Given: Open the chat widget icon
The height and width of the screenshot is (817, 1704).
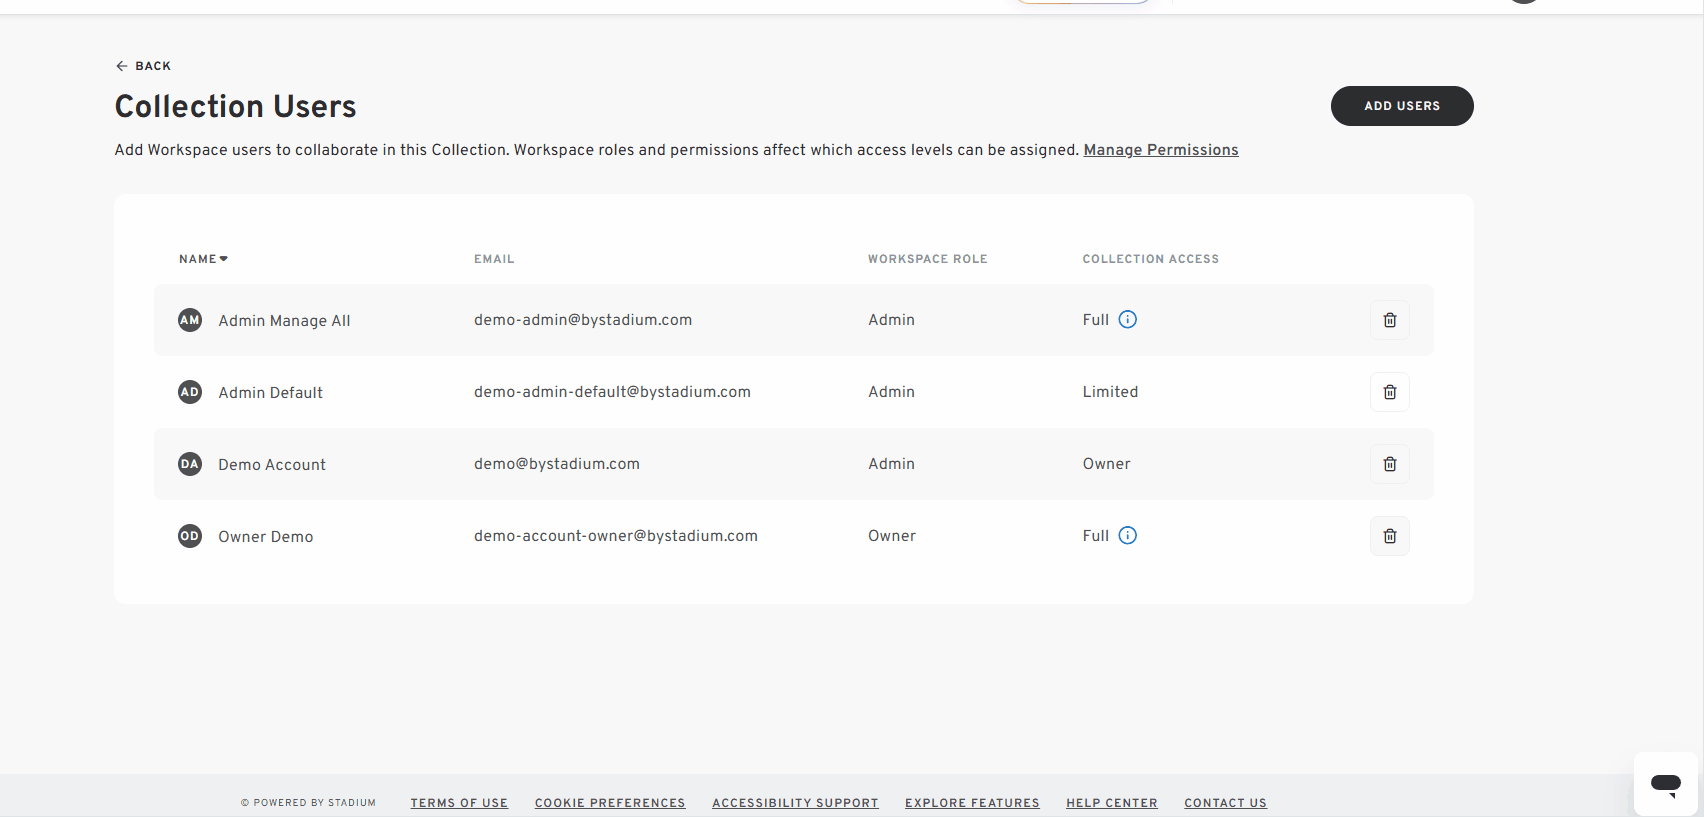Looking at the screenshot, I should coord(1666,784).
